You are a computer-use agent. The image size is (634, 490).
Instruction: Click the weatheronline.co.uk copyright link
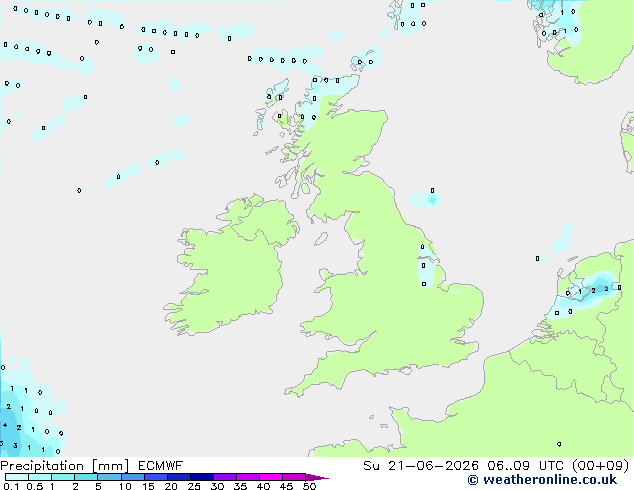pyautogui.click(x=542, y=480)
